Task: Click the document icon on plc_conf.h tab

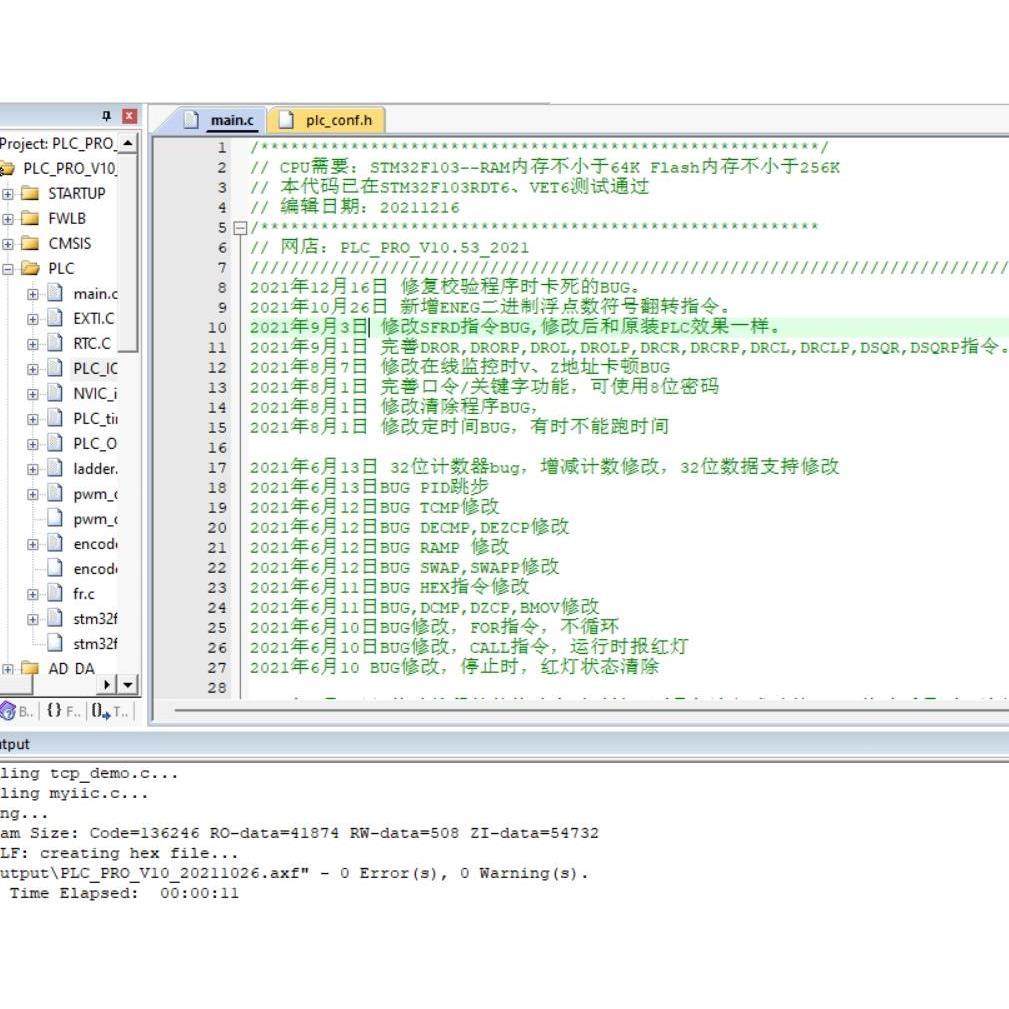Action: coord(286,120)
